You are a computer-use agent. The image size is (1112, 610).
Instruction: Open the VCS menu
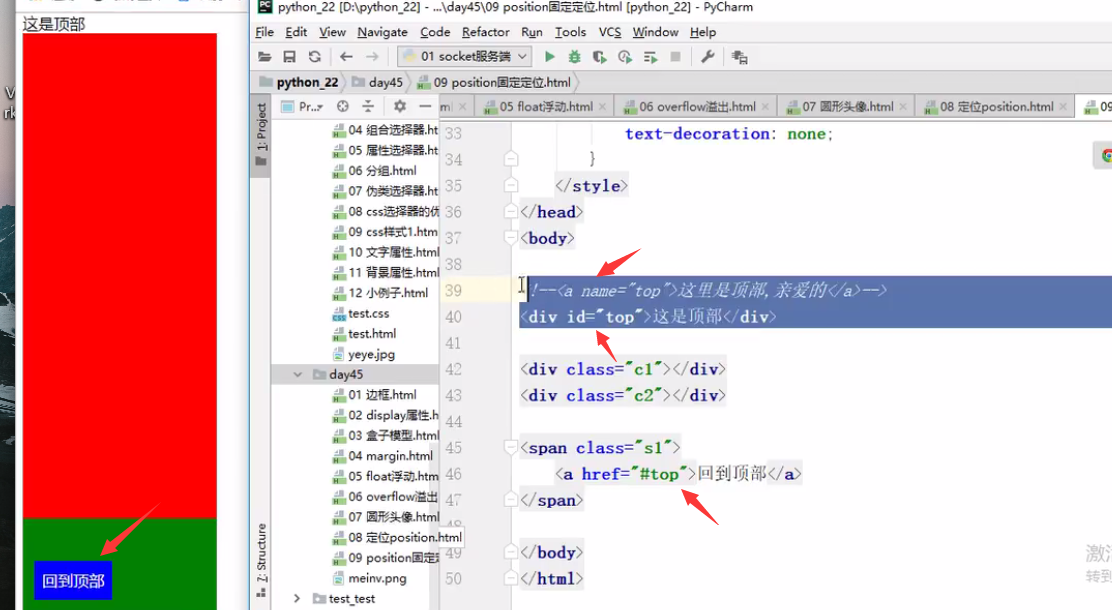(x=610, y=32)
